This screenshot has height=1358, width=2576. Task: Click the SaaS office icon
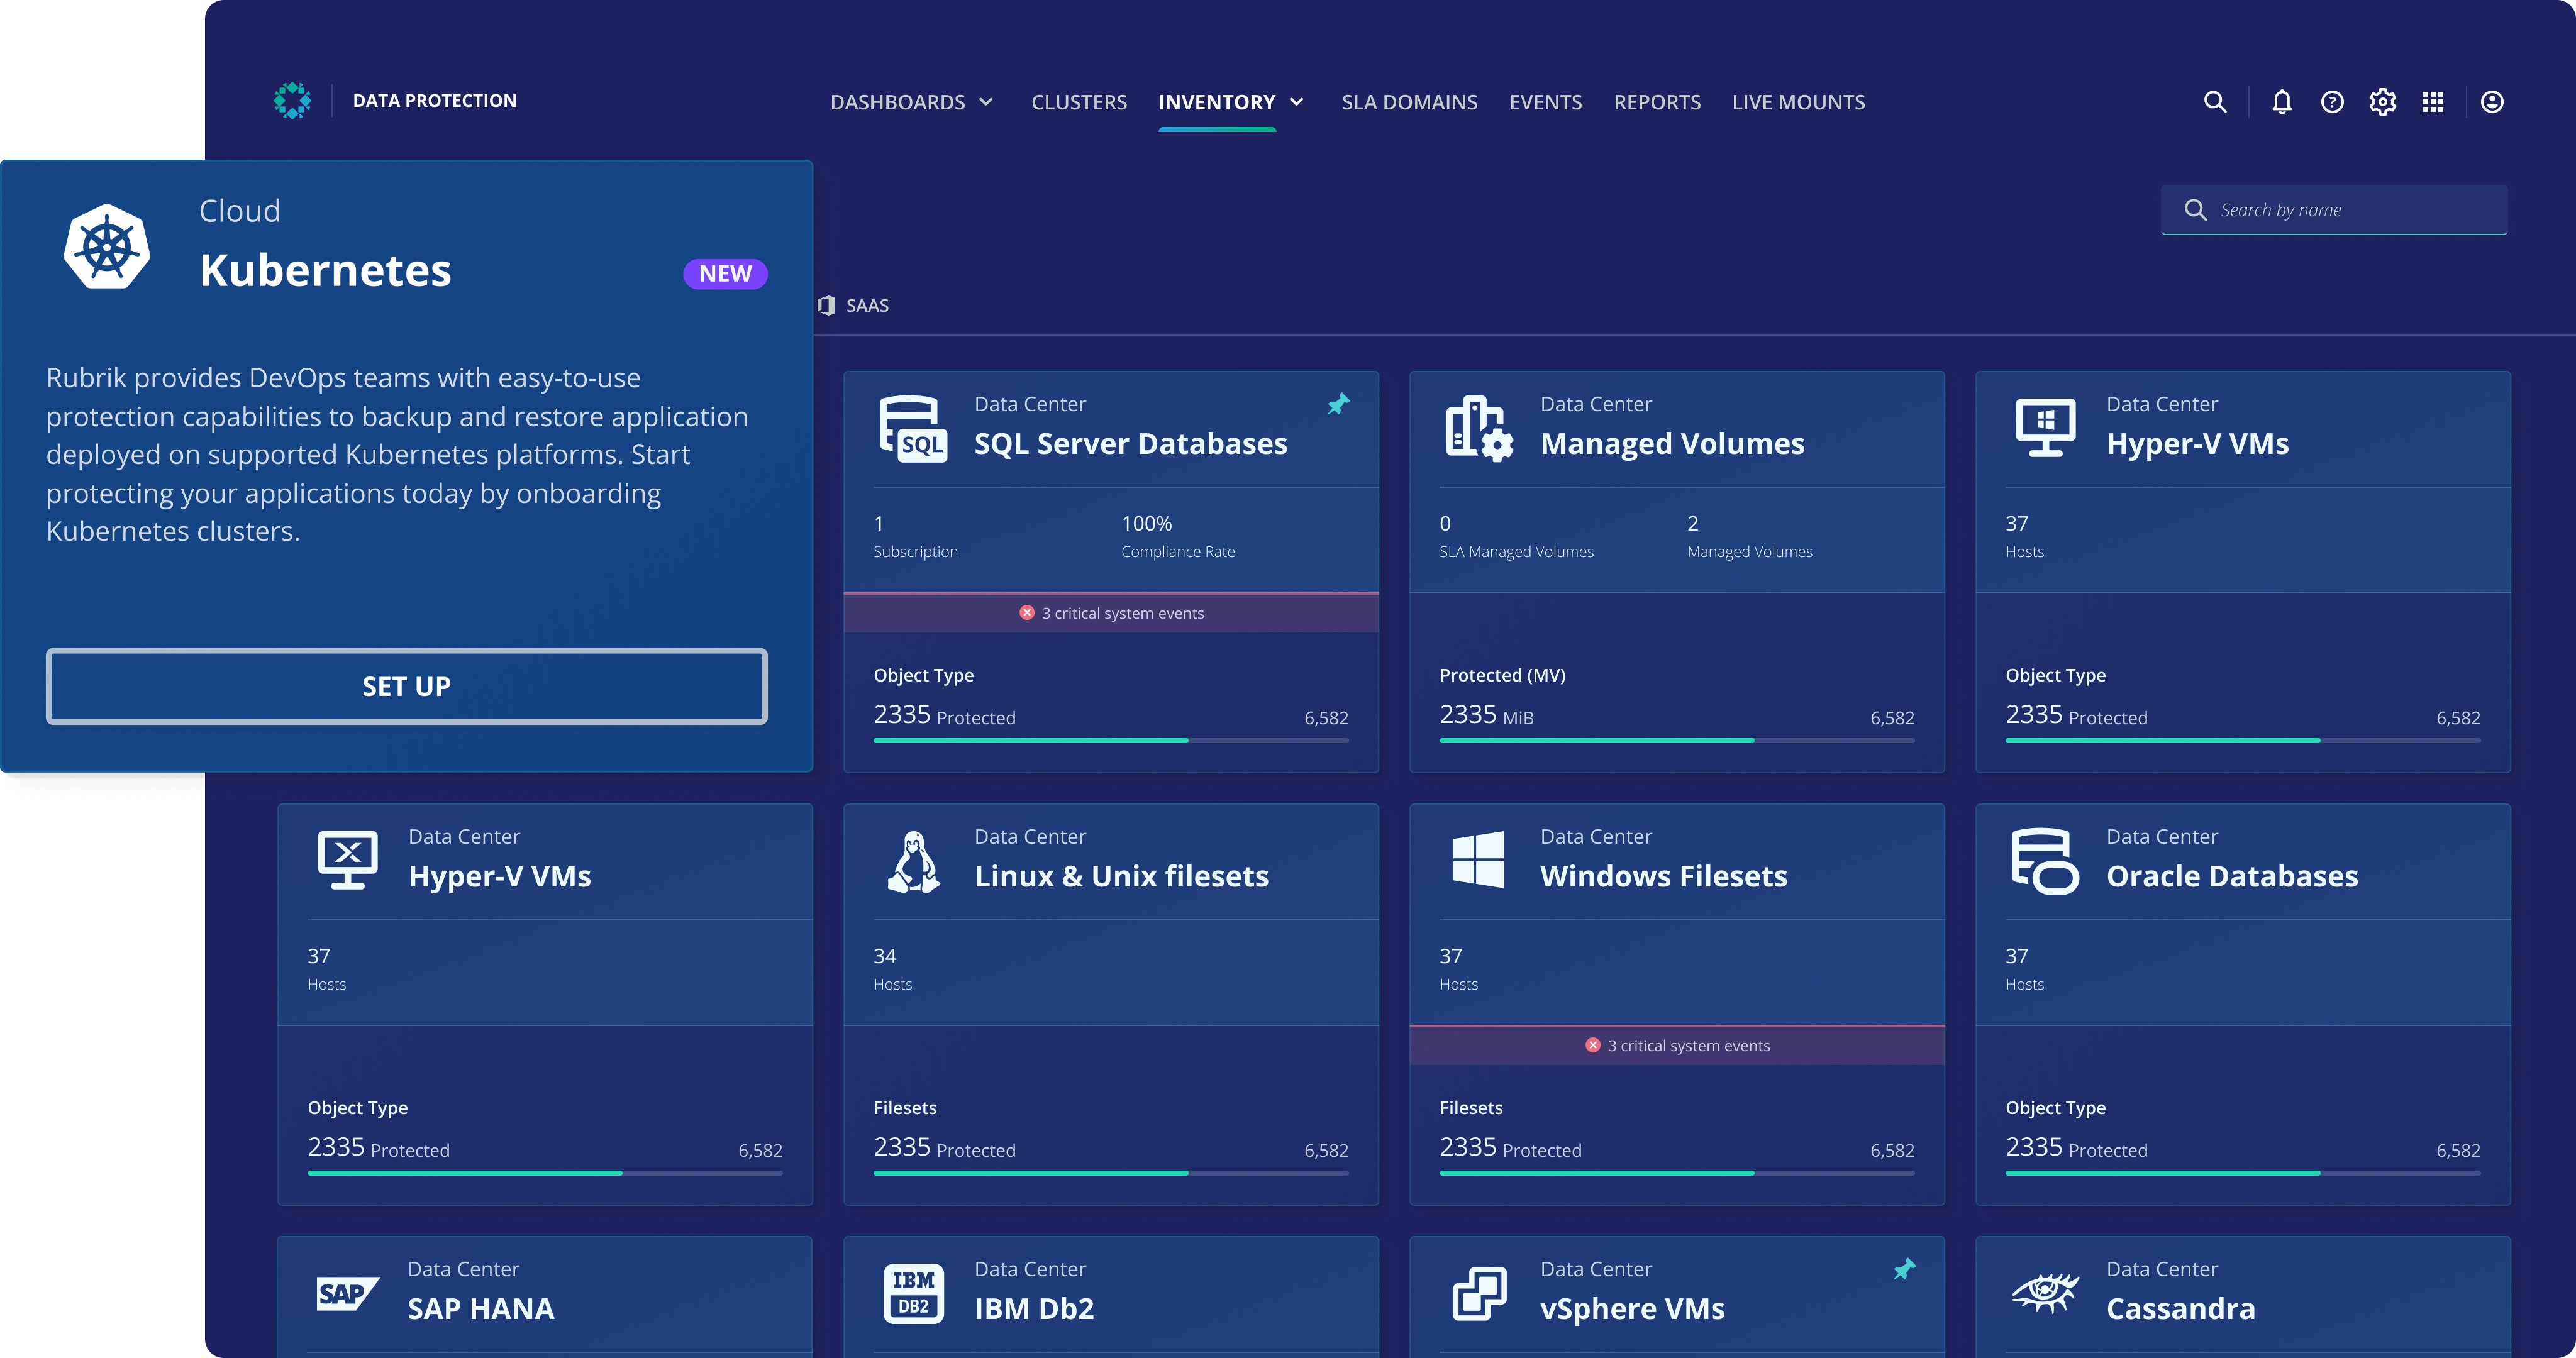click(x=825, y=305)
